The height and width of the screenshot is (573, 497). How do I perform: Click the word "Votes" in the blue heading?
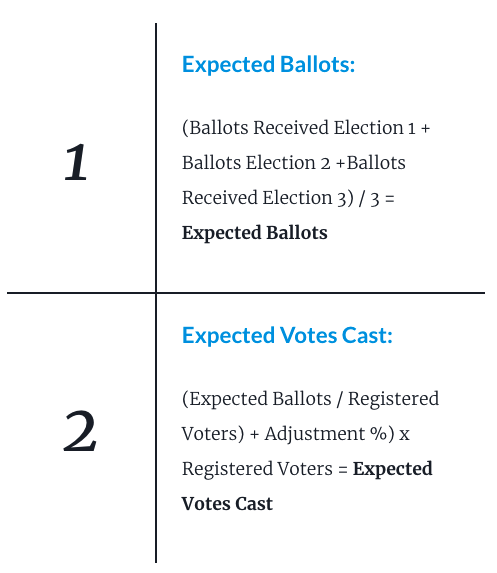pyautogui.click(x=308, y=335)
